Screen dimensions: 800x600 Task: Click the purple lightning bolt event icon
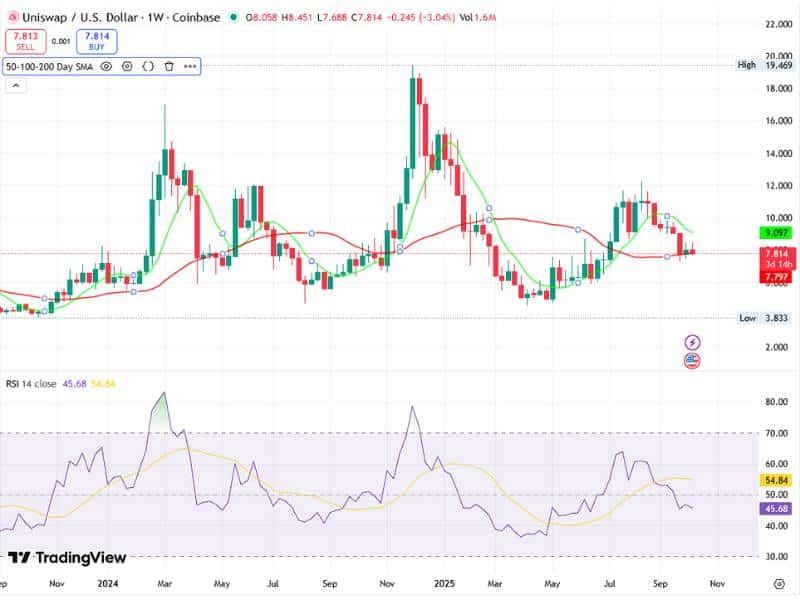pos(692,342)
